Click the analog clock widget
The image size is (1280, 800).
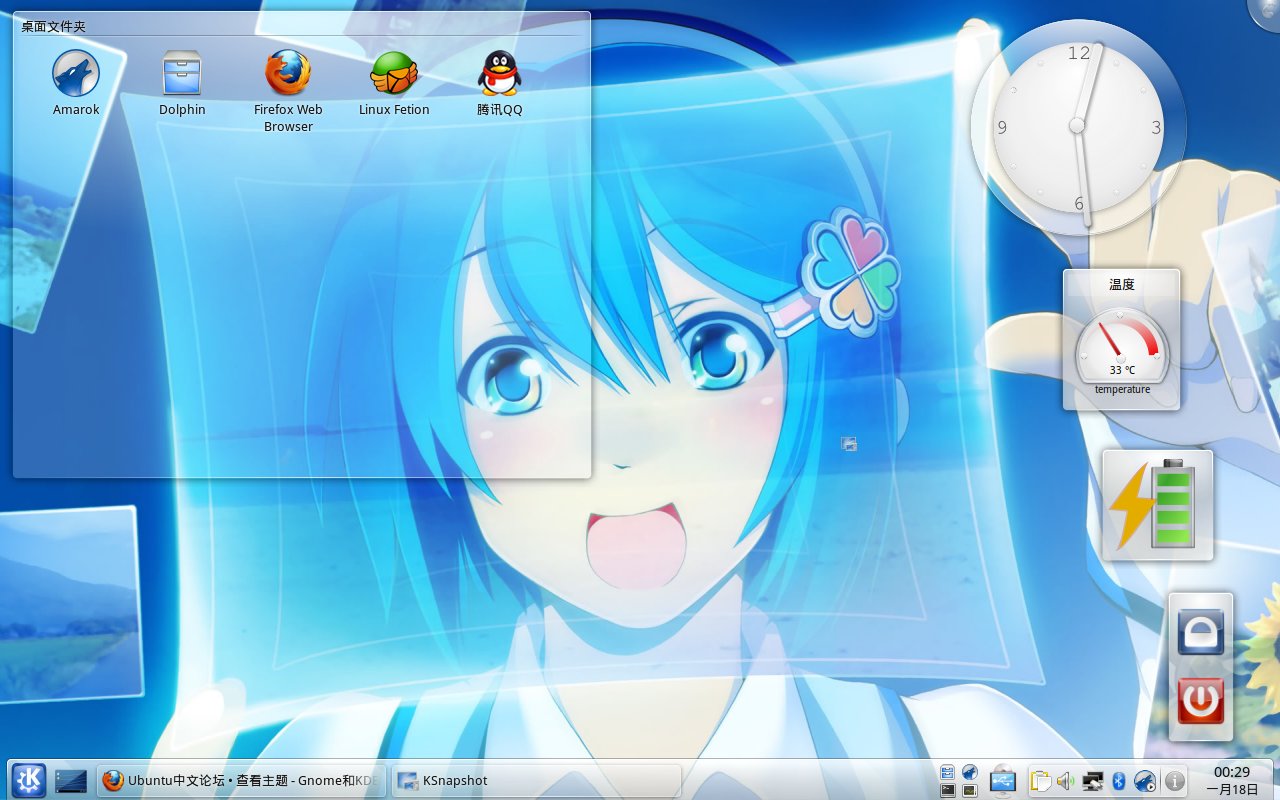(1077, 125)
